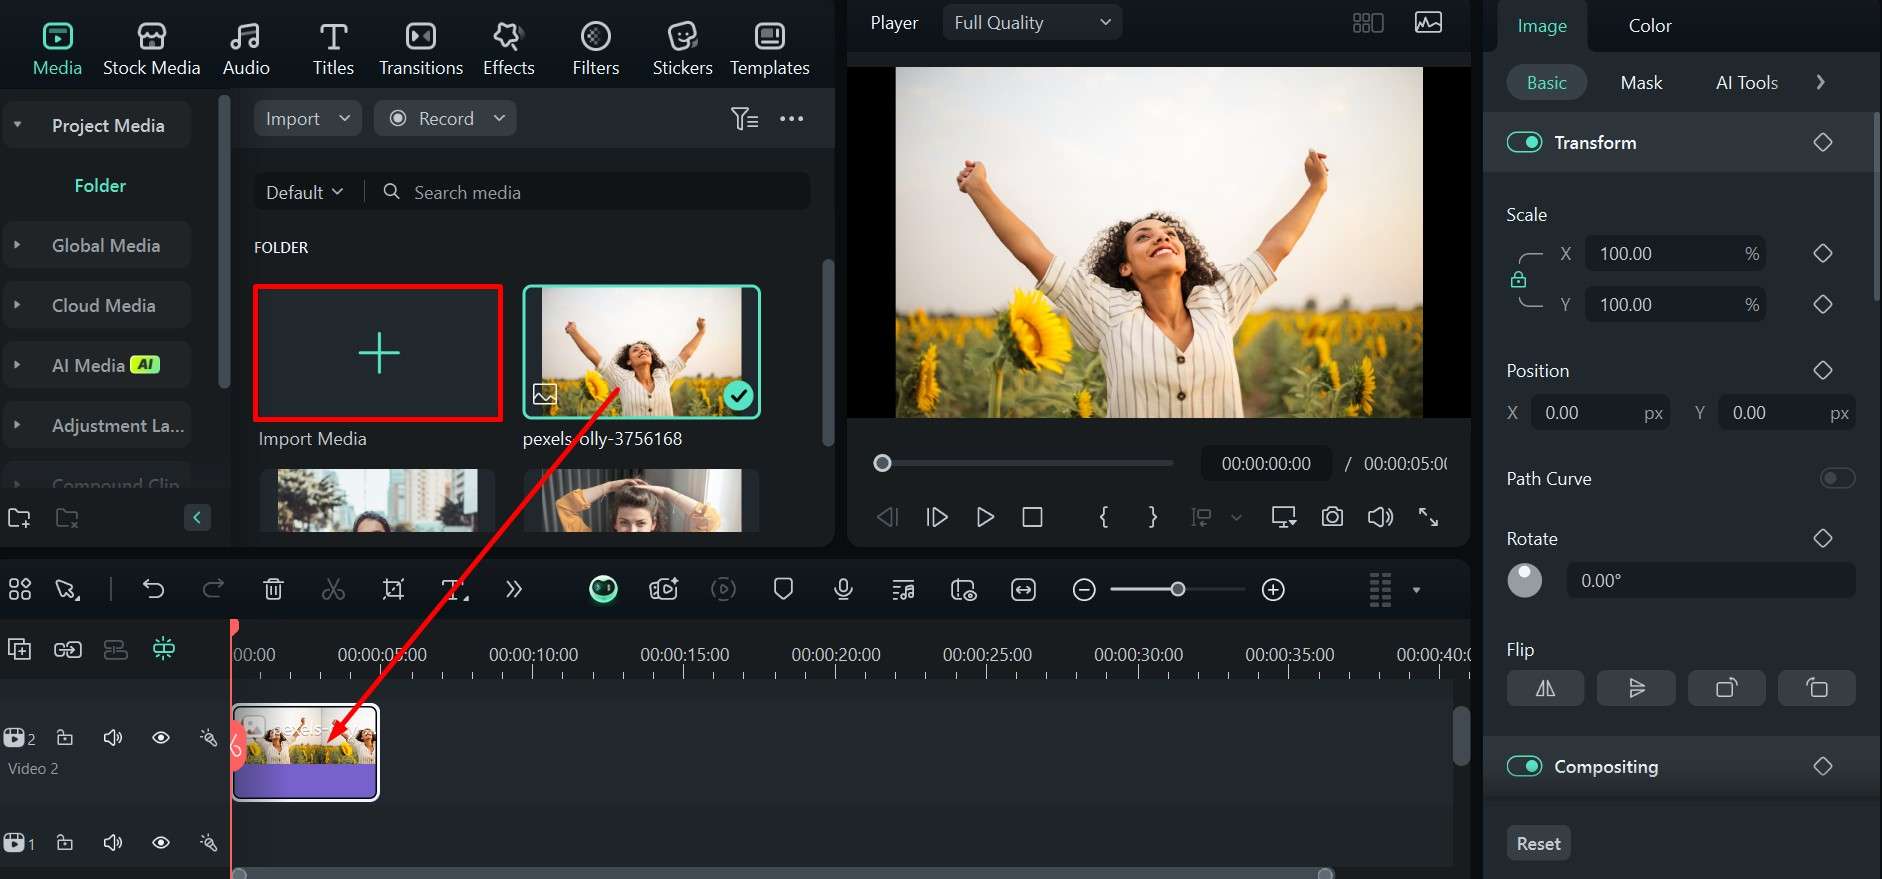Hide the Video 2 track with eye icon

tap(160, 738)
